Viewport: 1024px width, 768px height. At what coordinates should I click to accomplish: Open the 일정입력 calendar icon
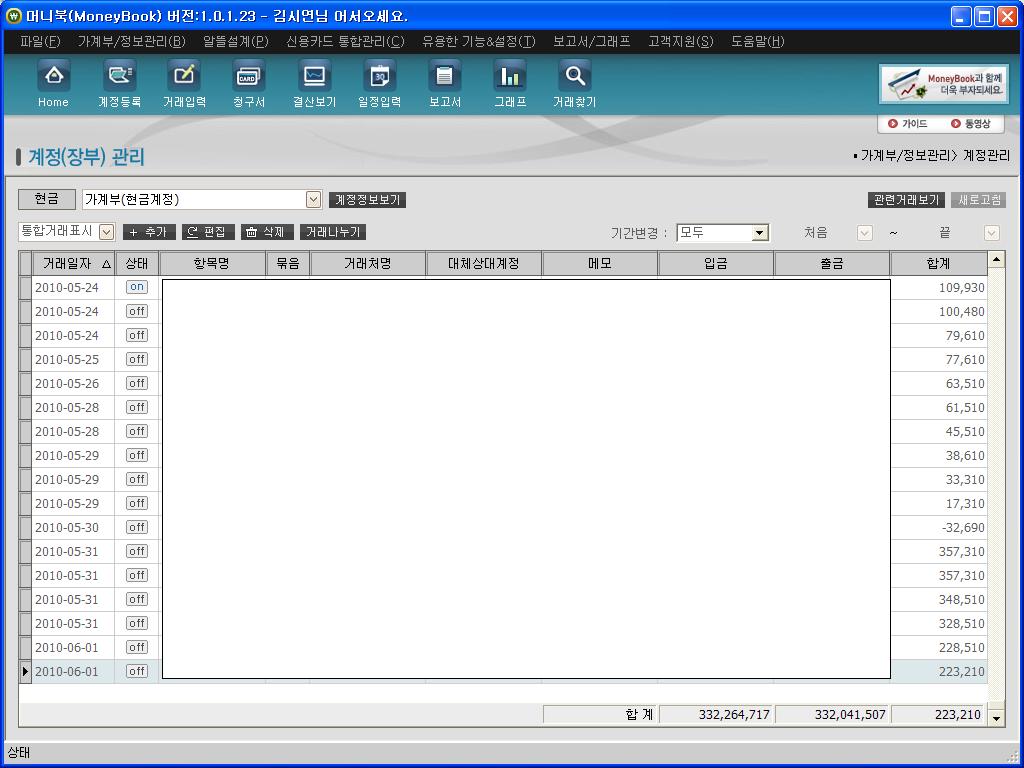(x=379, y=76)
